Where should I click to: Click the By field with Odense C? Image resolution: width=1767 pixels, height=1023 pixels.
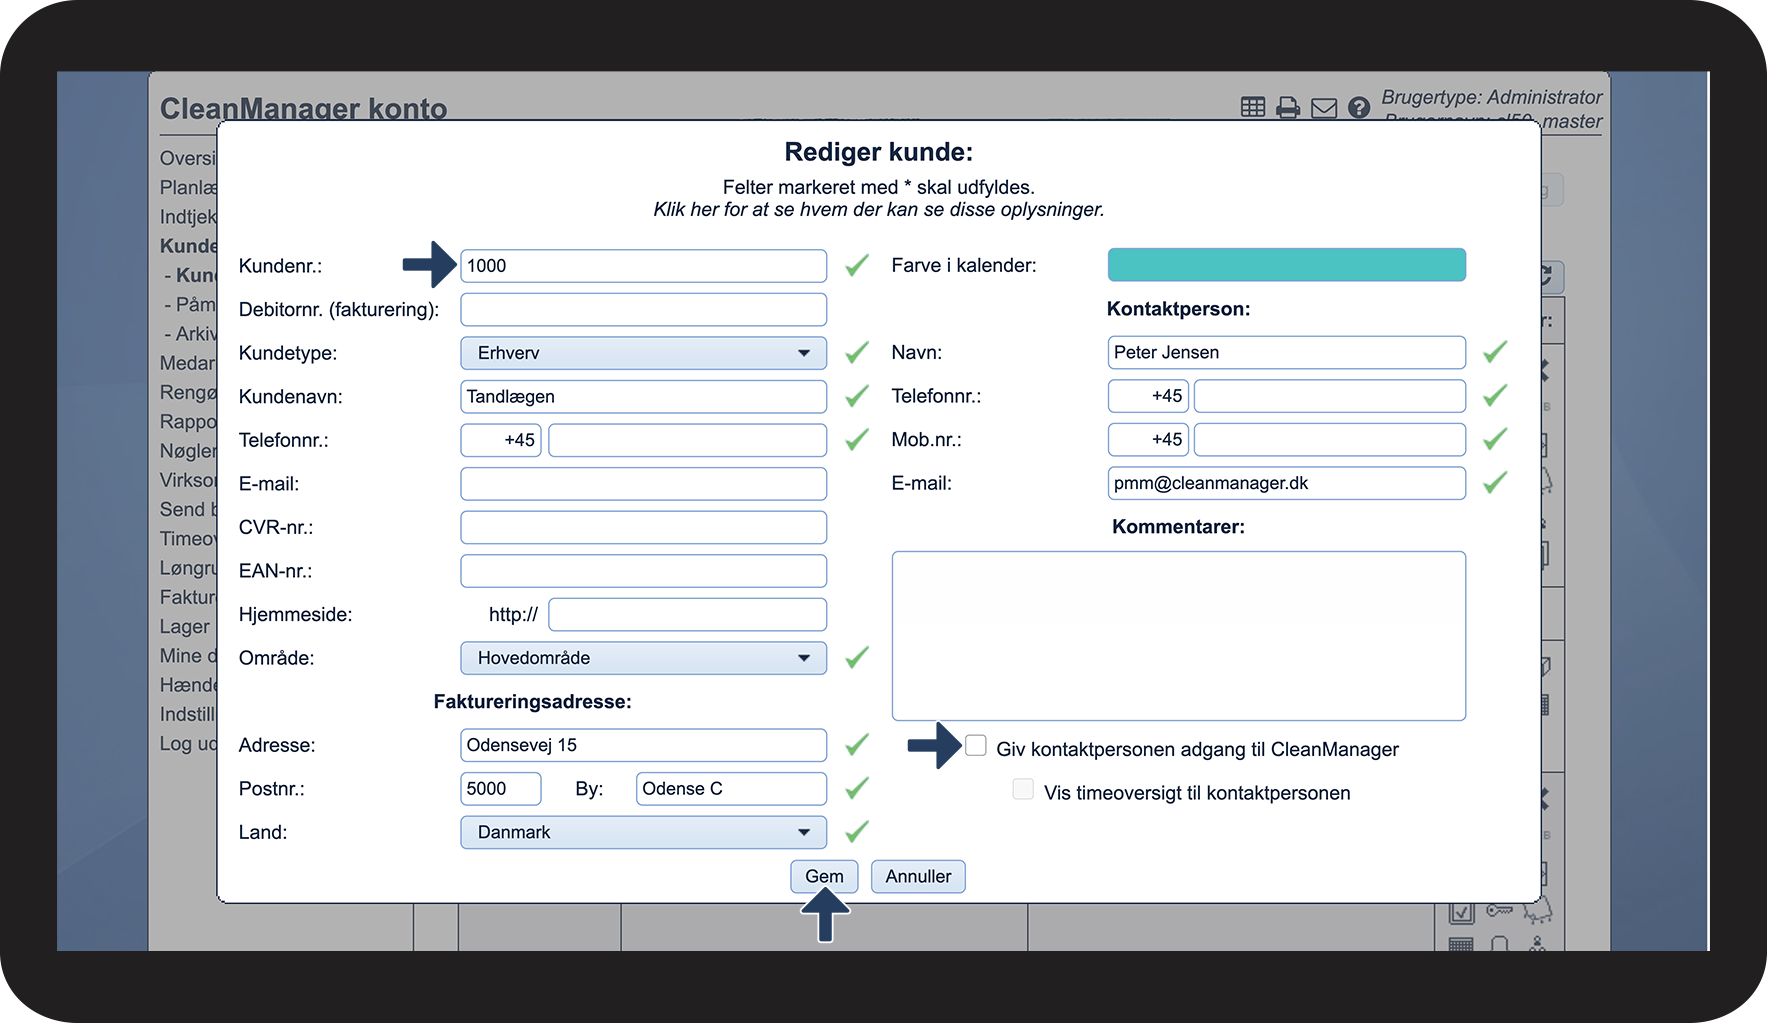731,788
